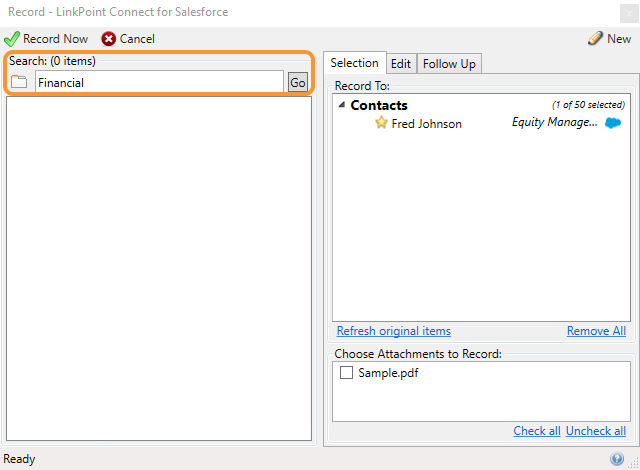Click the Financial search input field
Screen dimensions: 640x470
[159, 82]
